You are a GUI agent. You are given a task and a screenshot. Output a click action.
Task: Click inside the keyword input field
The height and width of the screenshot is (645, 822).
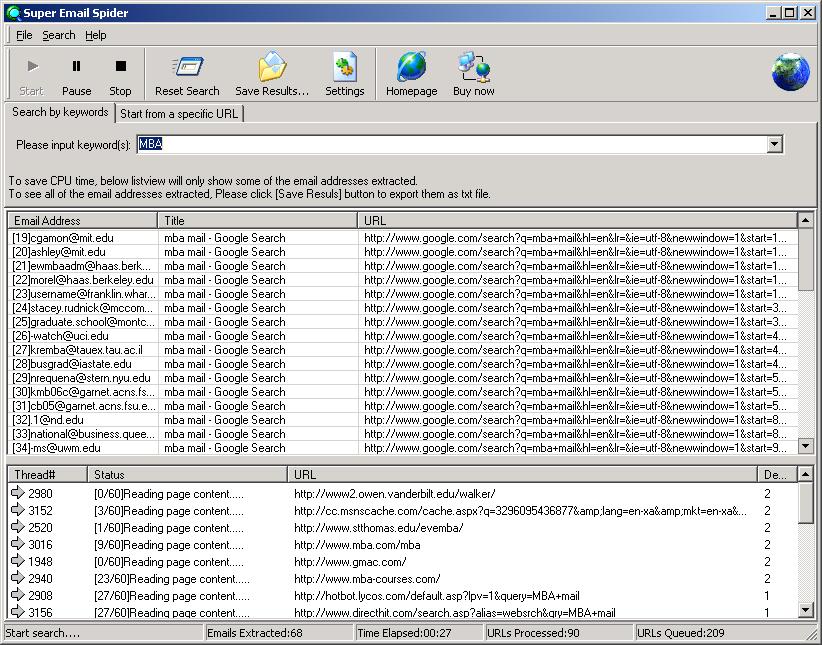click(x=450, y=145)
